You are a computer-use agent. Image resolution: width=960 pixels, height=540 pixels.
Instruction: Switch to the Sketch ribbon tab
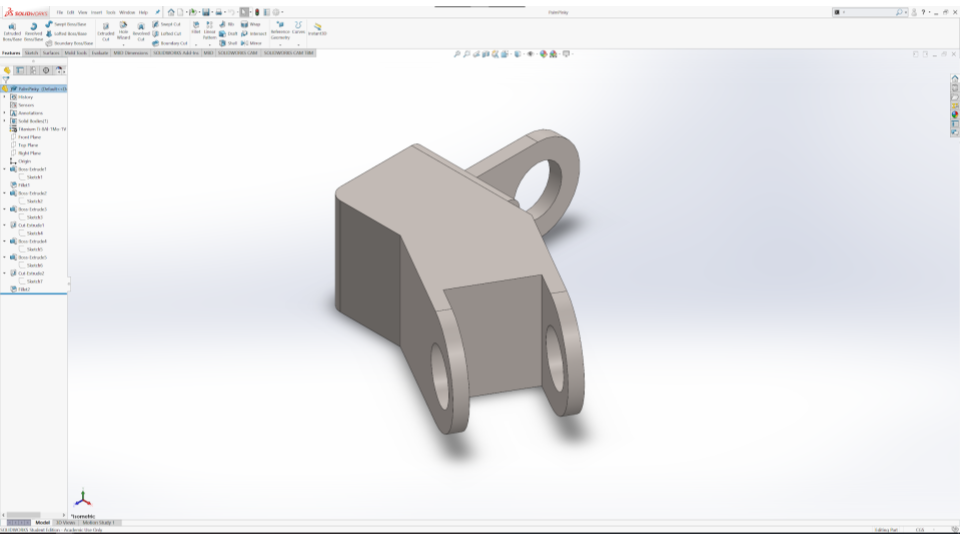click(32, 53)
